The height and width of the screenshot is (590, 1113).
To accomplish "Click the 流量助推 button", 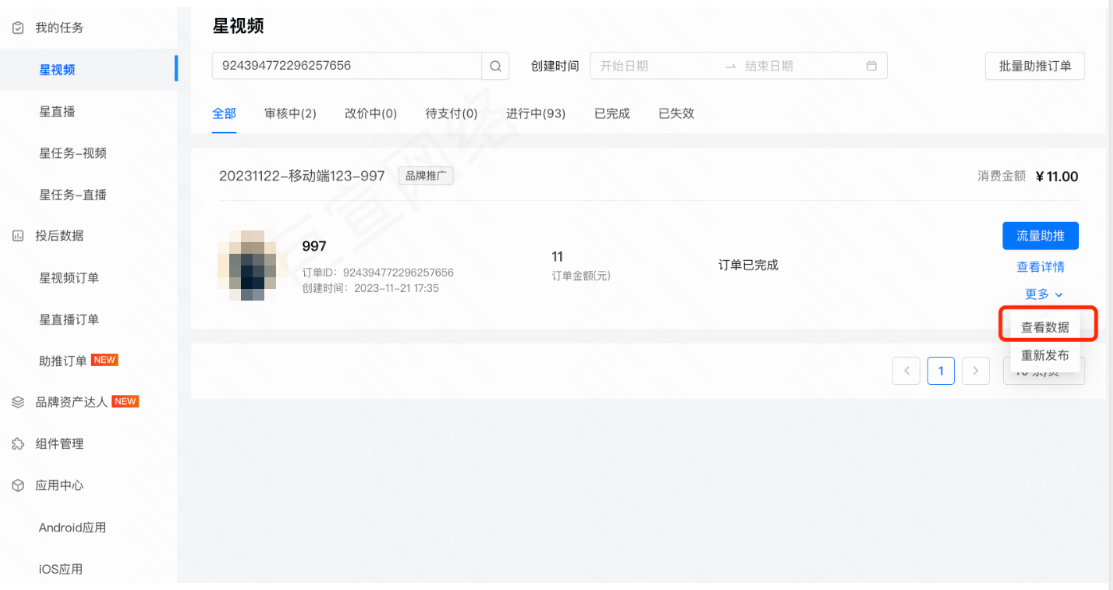I will (x=1040, y=236).
